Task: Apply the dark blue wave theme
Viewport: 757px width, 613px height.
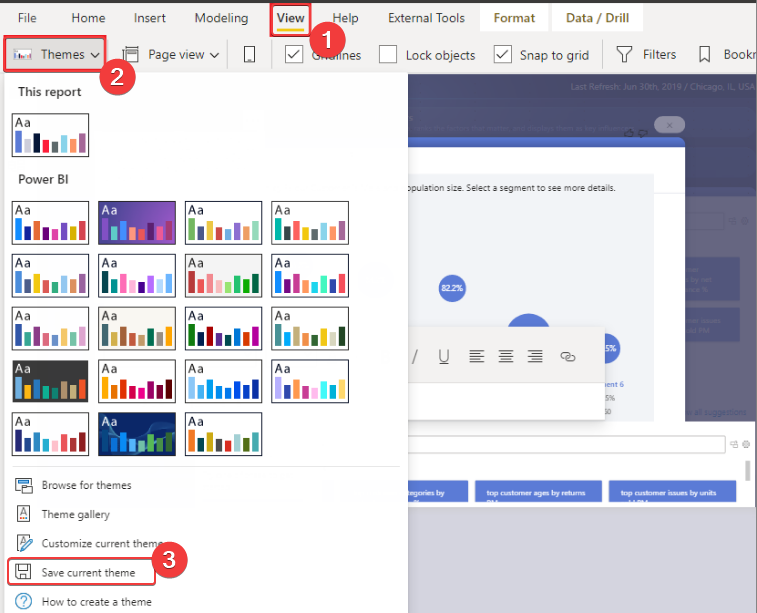Action: tap(137, 434)
